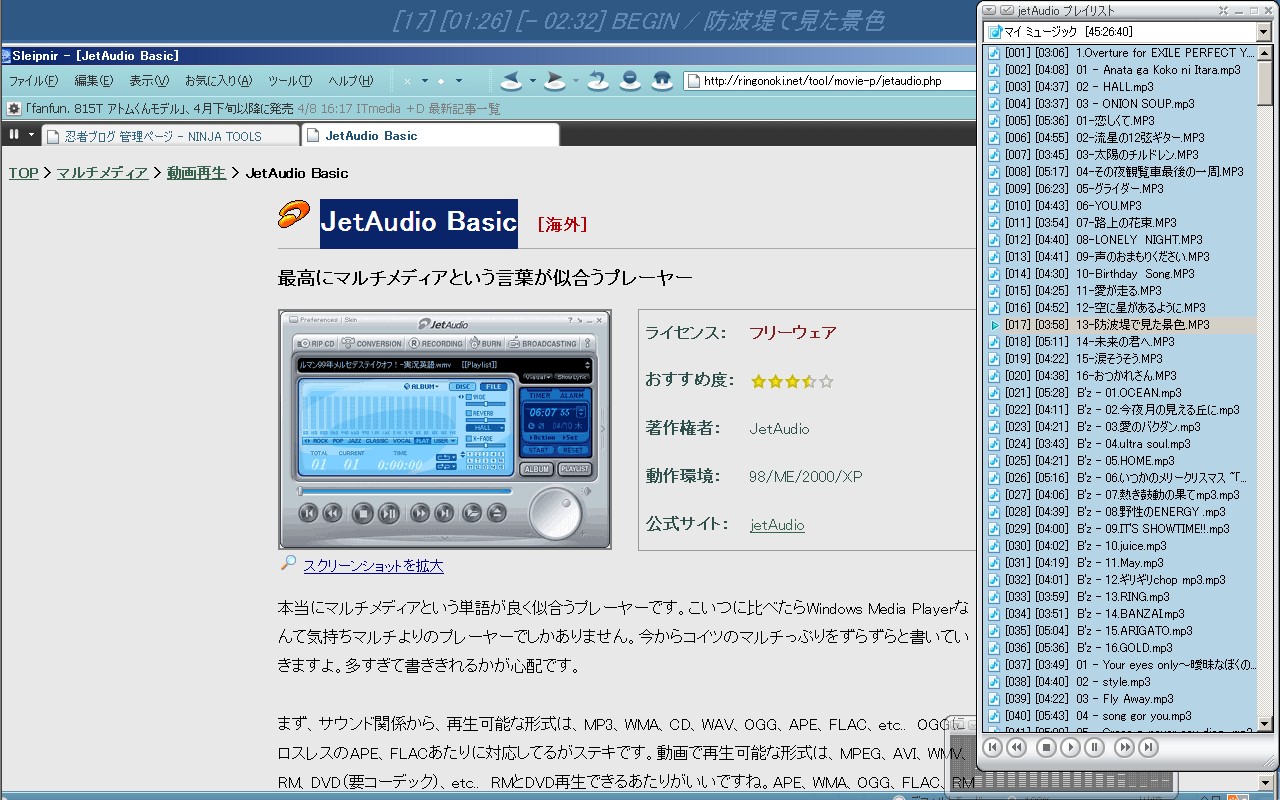1280x800 pixels.
Task: Reload the page in Sleipnir
Action: (x=598, y=80)
